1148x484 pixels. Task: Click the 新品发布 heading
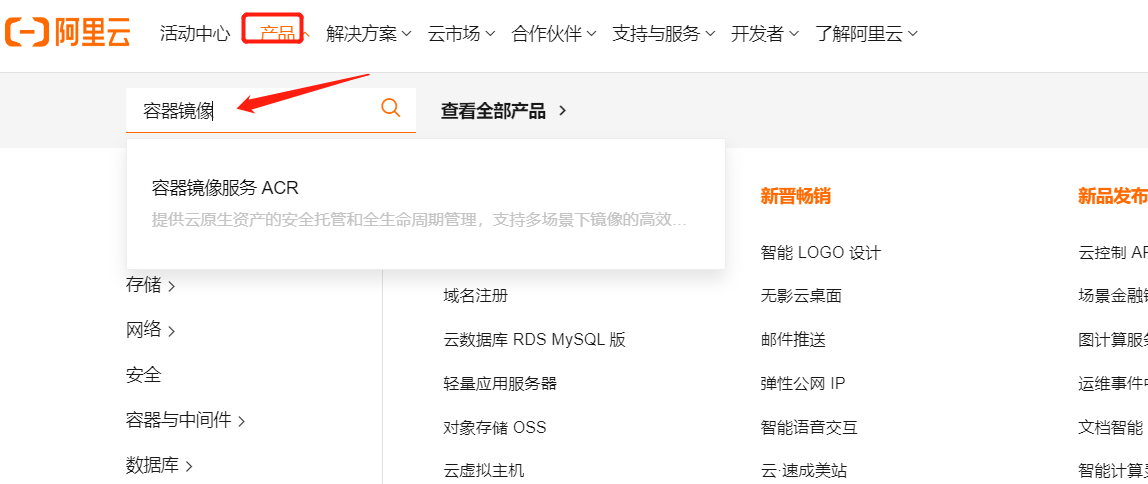(1113, 196)
